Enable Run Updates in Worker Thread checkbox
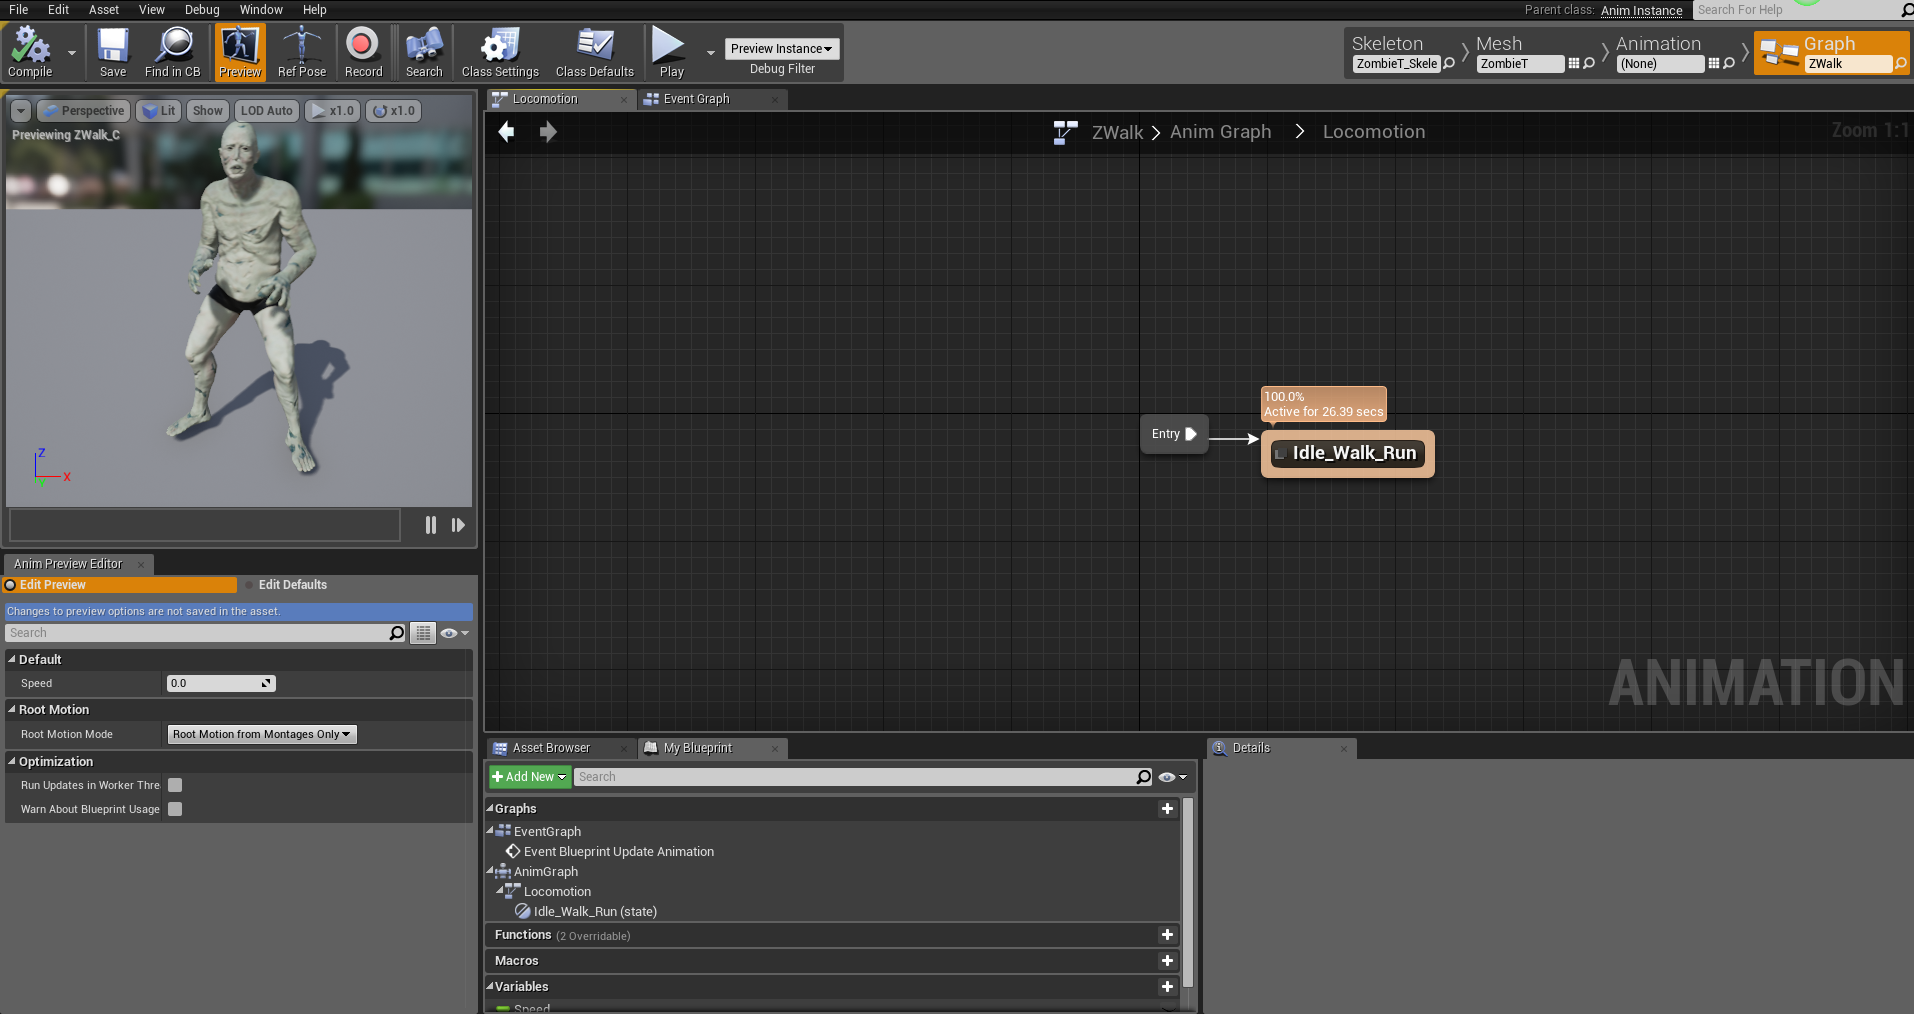This screenshot has height=1014, width=1914. coord(175,786)
